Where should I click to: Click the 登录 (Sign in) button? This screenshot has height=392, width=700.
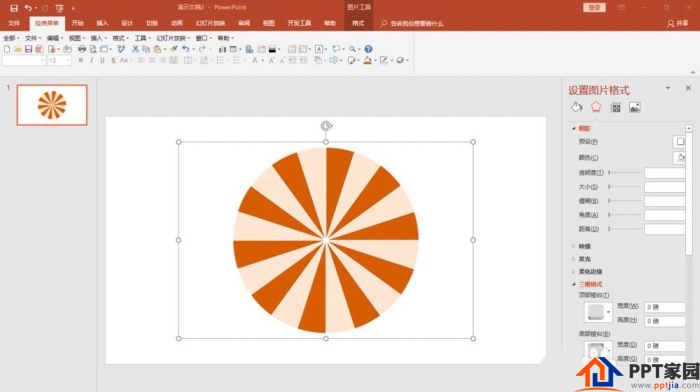pyautogui.click(x=594, y=8)
